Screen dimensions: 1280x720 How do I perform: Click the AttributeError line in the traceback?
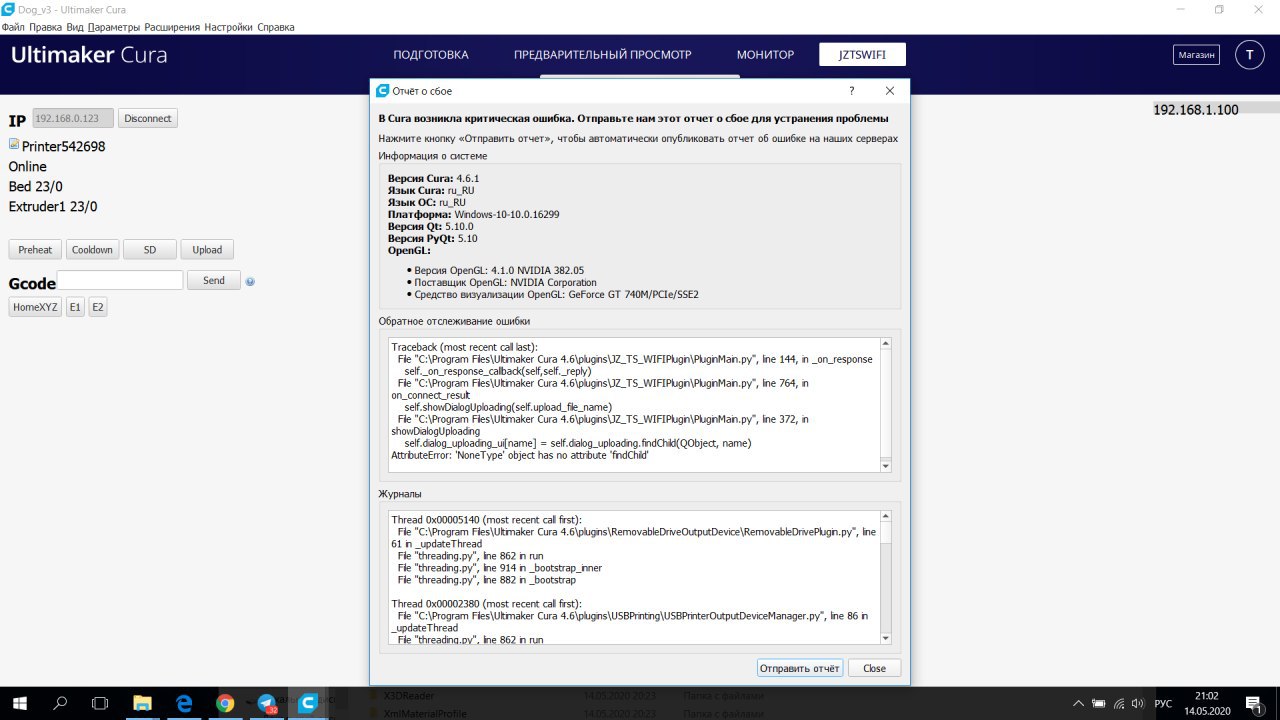point(520,455)
